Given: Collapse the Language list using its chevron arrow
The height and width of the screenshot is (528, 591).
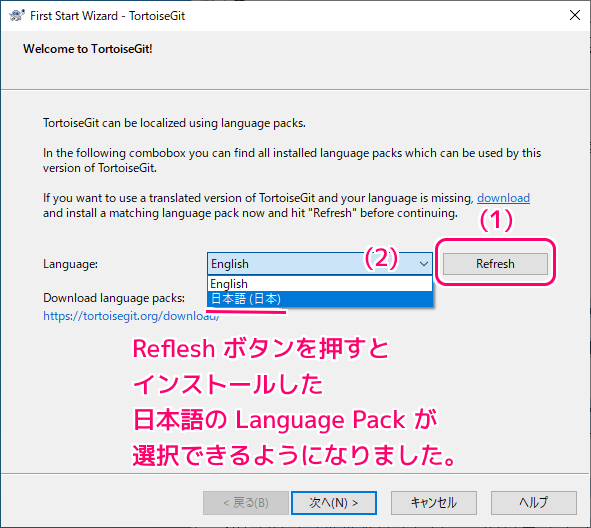Looking at the screenshot, I should pos(424,264).
